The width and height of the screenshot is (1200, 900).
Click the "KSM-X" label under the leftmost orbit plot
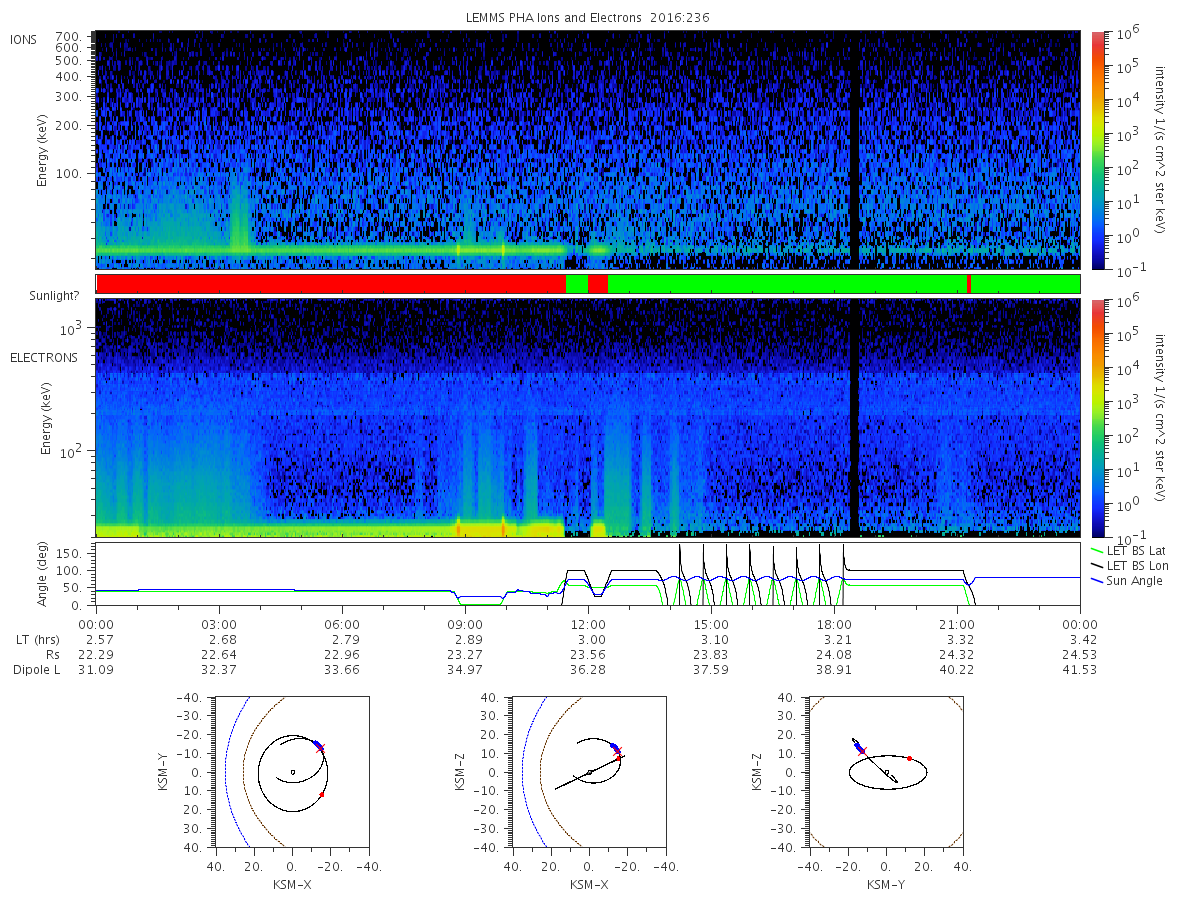[x=291, y=885]
